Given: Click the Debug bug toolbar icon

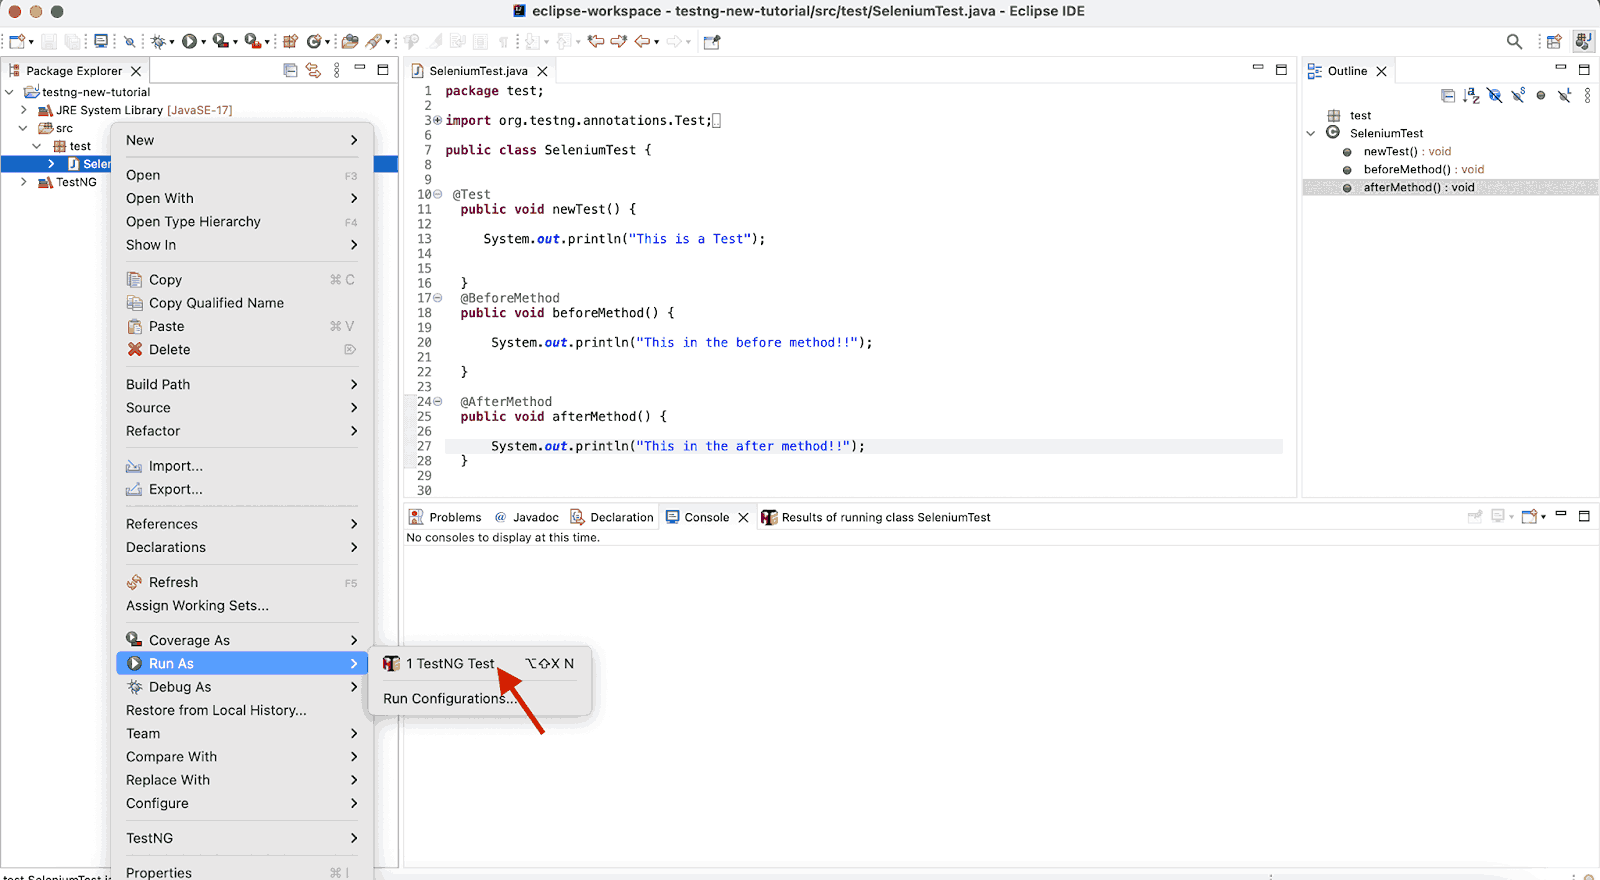Looking at the screenshot, I should [158, 41].
